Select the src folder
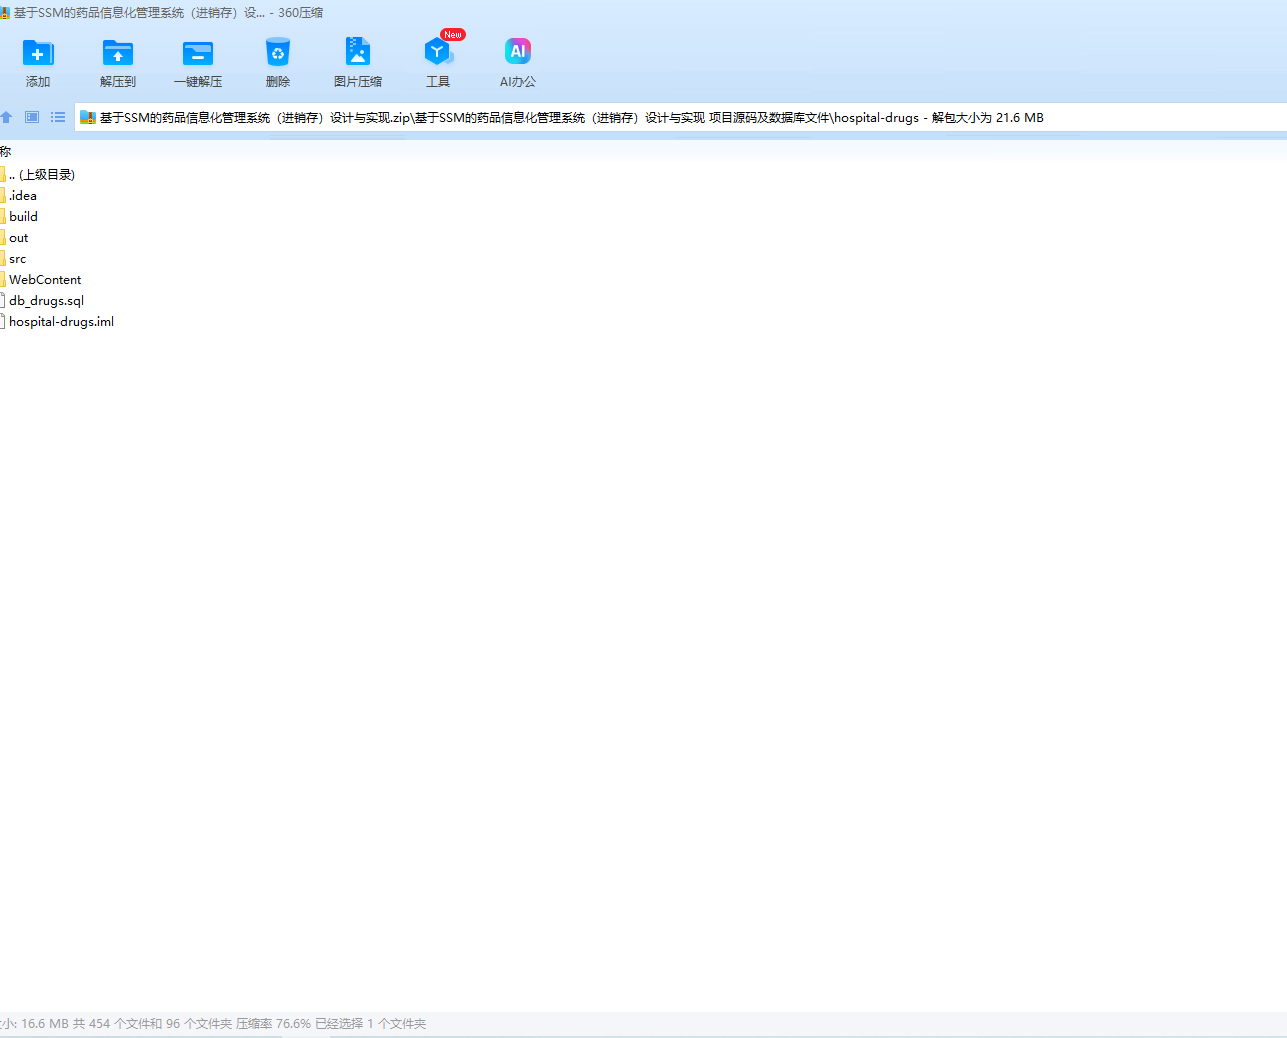This screenshot has width=1287, height=1038. [18, 258]
